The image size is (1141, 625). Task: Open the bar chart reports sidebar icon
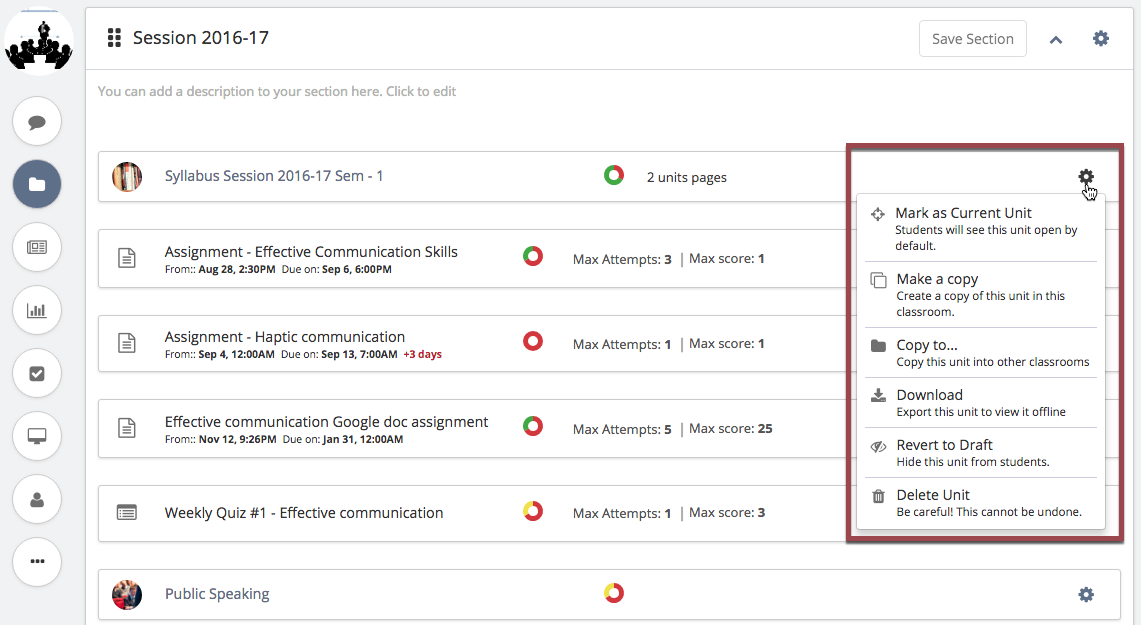[x=37, y=311]
